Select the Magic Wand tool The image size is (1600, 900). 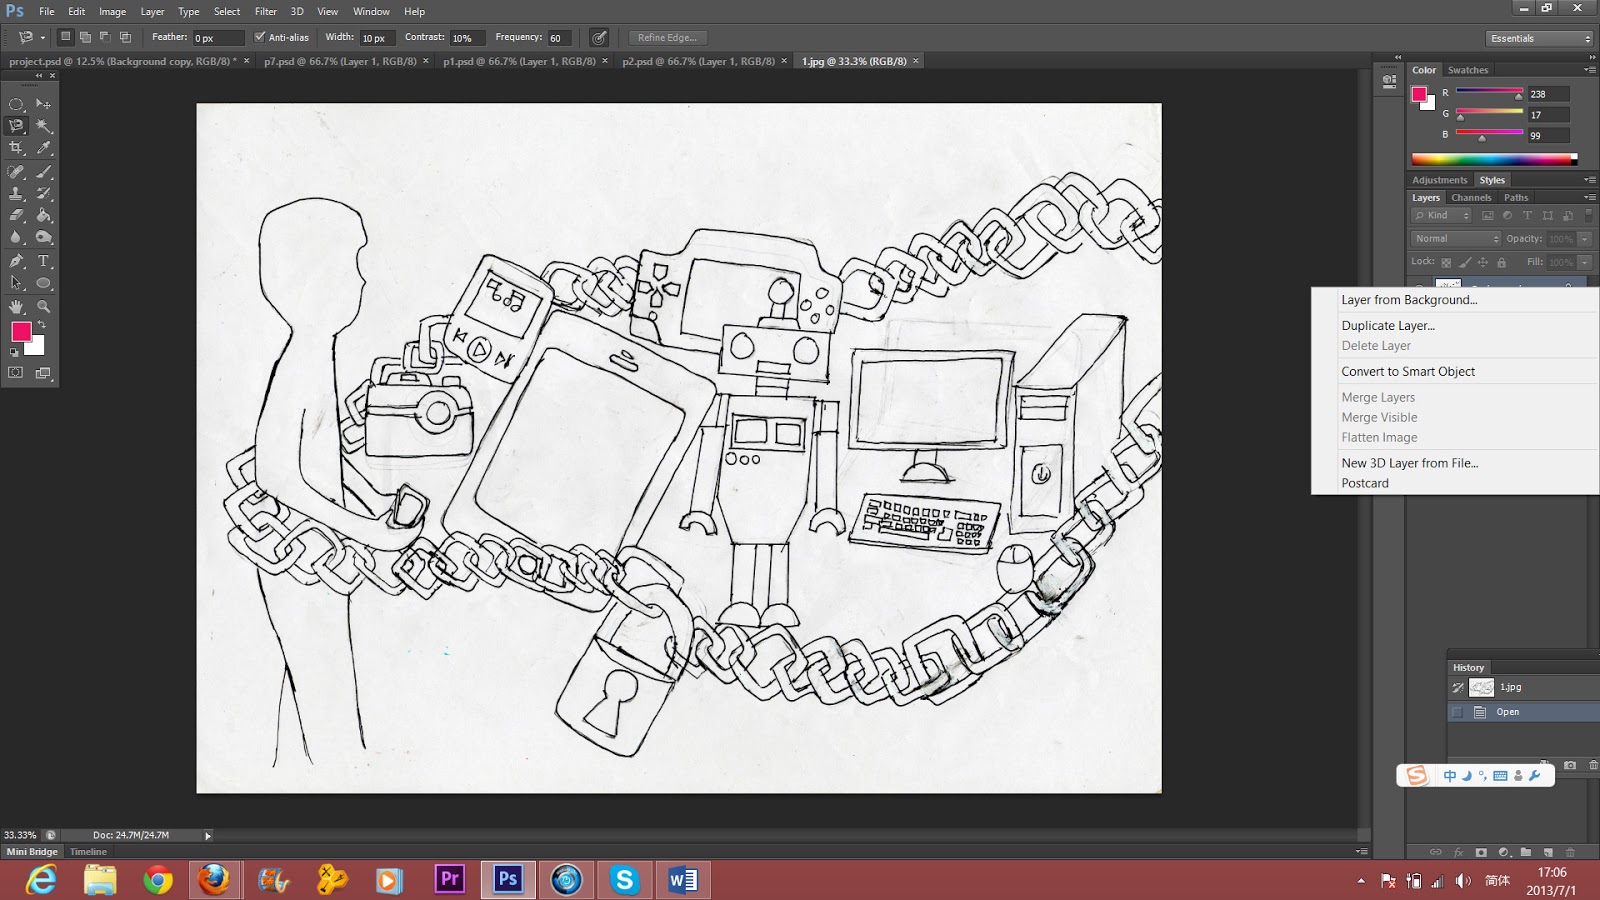tap(44, 126)
